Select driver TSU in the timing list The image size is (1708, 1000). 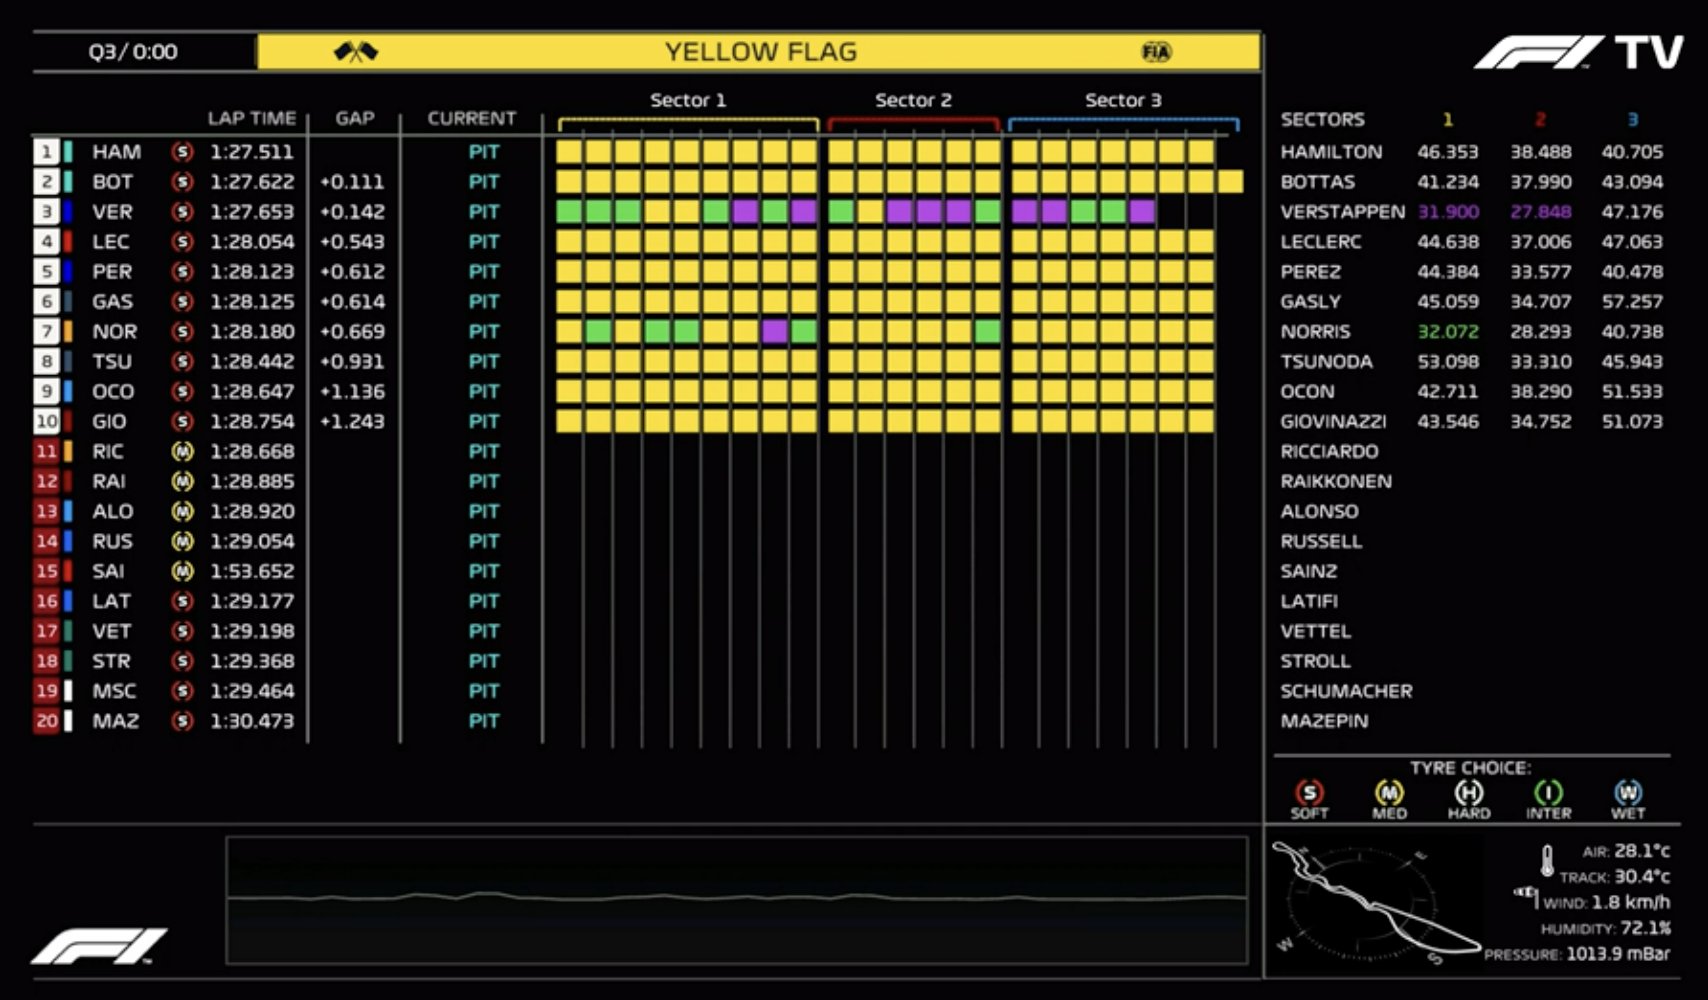(112, 362)
